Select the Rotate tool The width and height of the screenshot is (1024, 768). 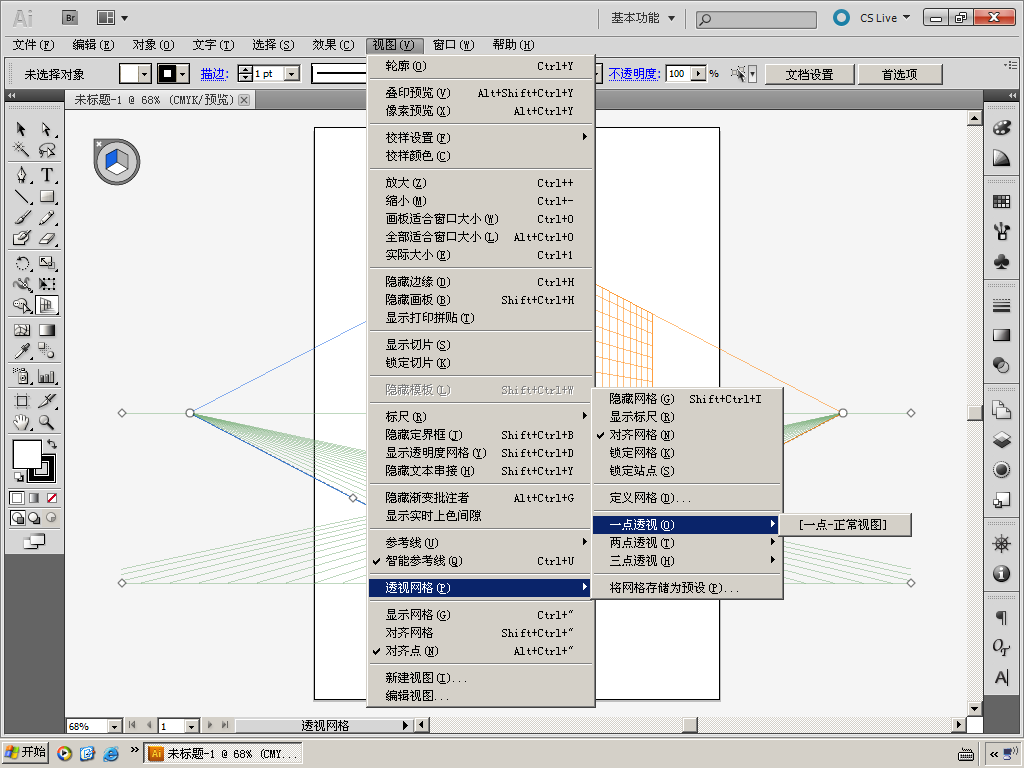pyautogui.click(x=21, y=263)
